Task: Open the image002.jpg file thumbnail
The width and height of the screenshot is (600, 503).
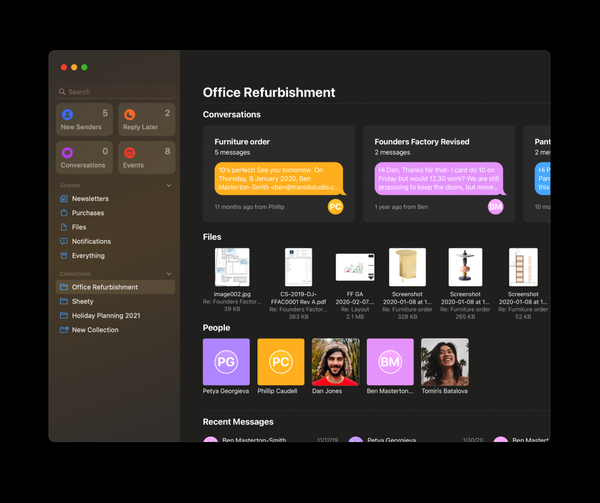Action: [x=232, y=267]
